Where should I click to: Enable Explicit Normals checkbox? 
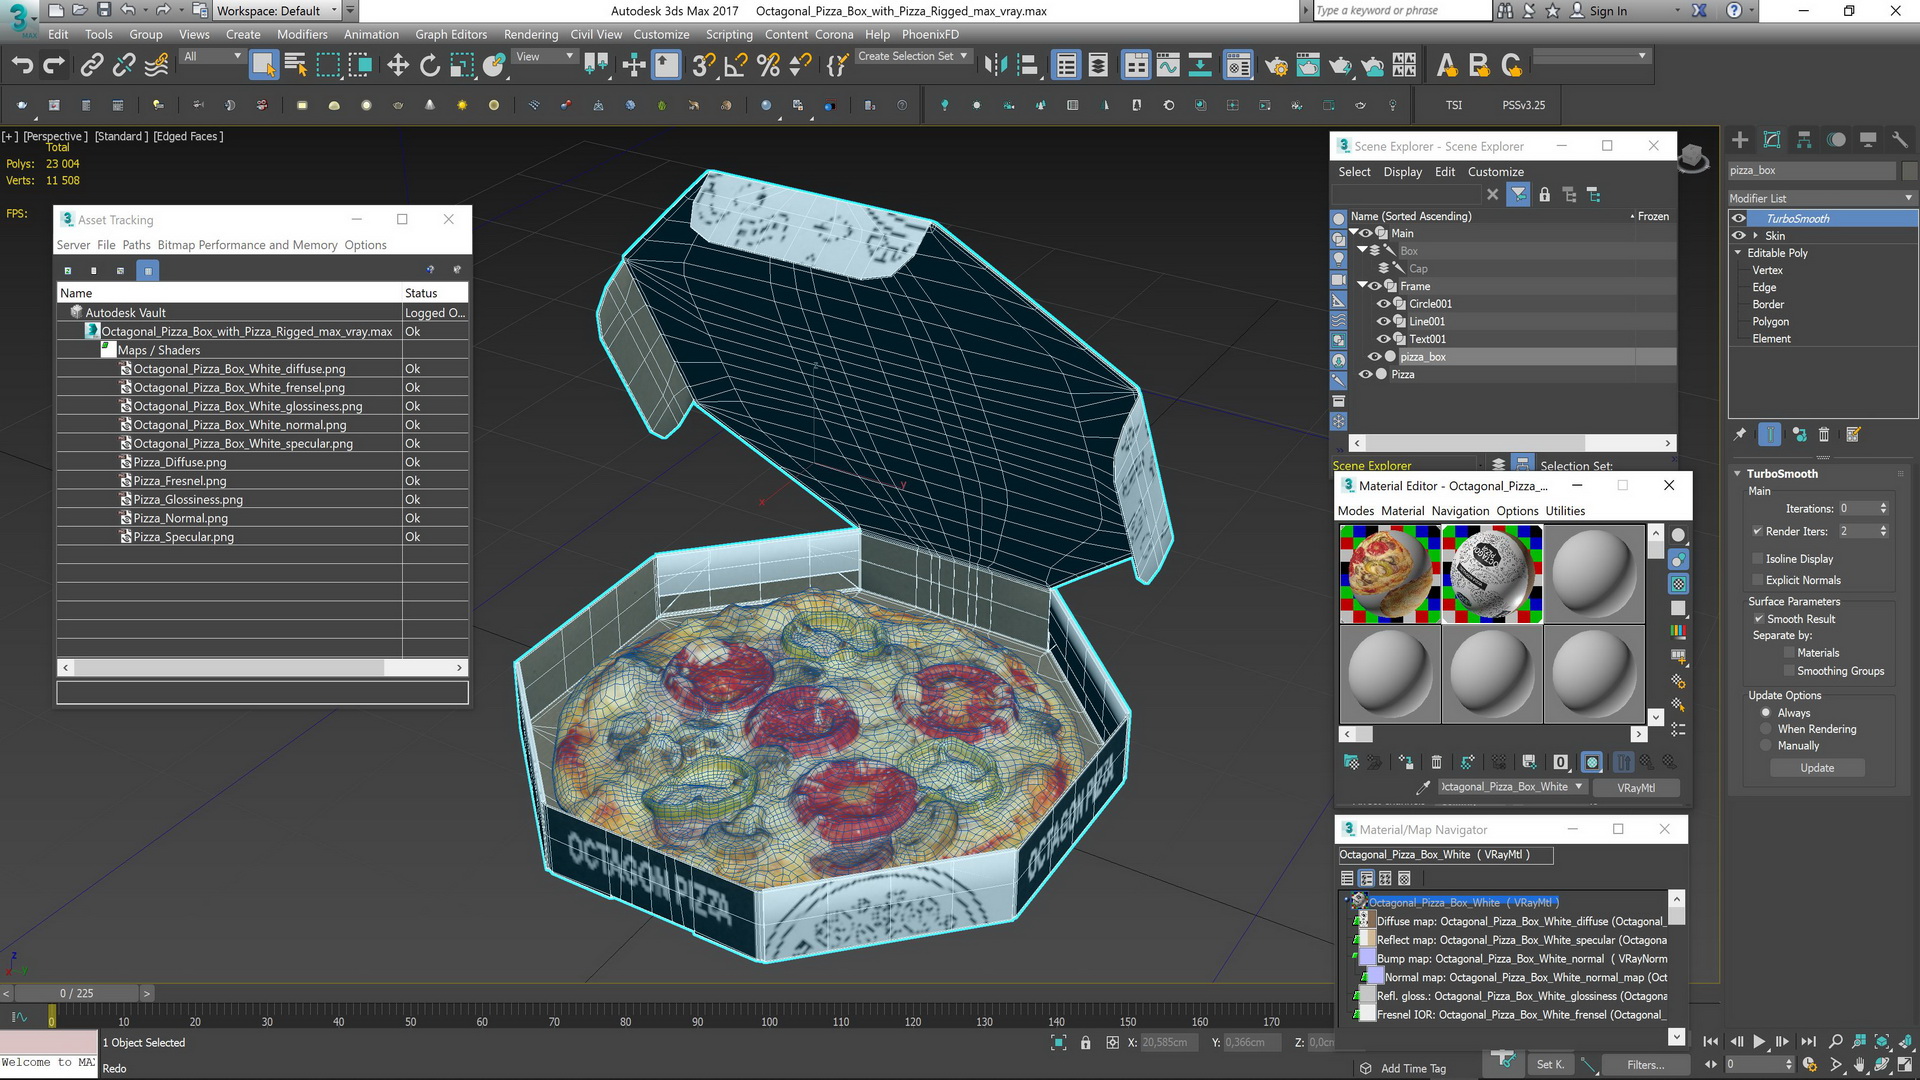tap(1758, 580)
